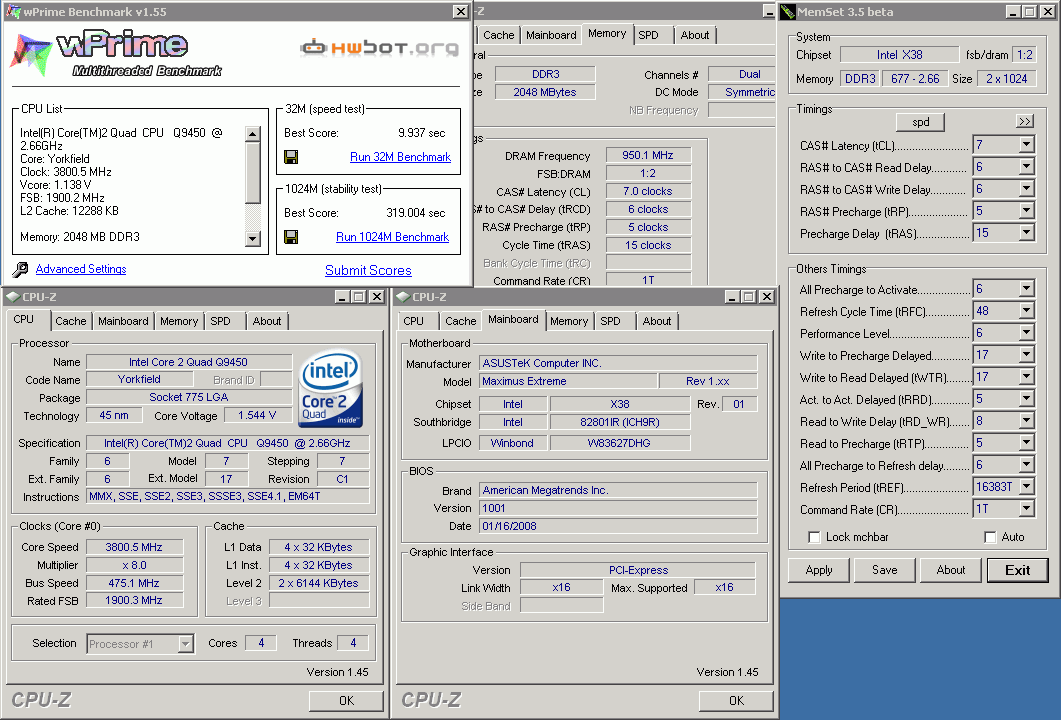Open the Performance Level dropdown
Image resolution: width=1061 pixels, height=720 pixels.
1026,333
